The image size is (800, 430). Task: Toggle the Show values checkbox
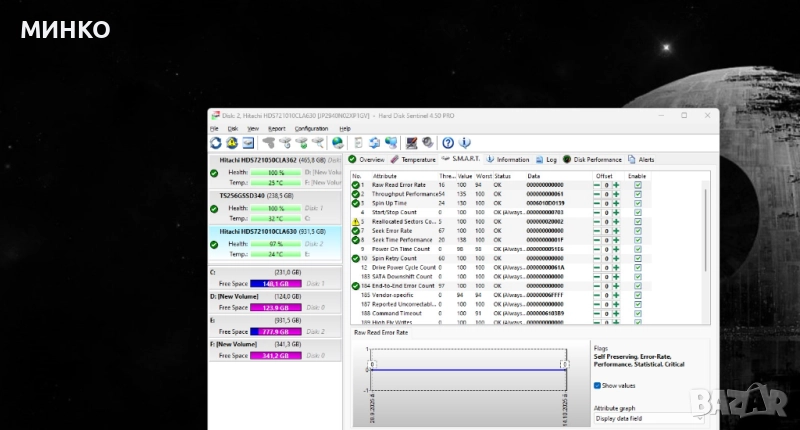(598, 385)
